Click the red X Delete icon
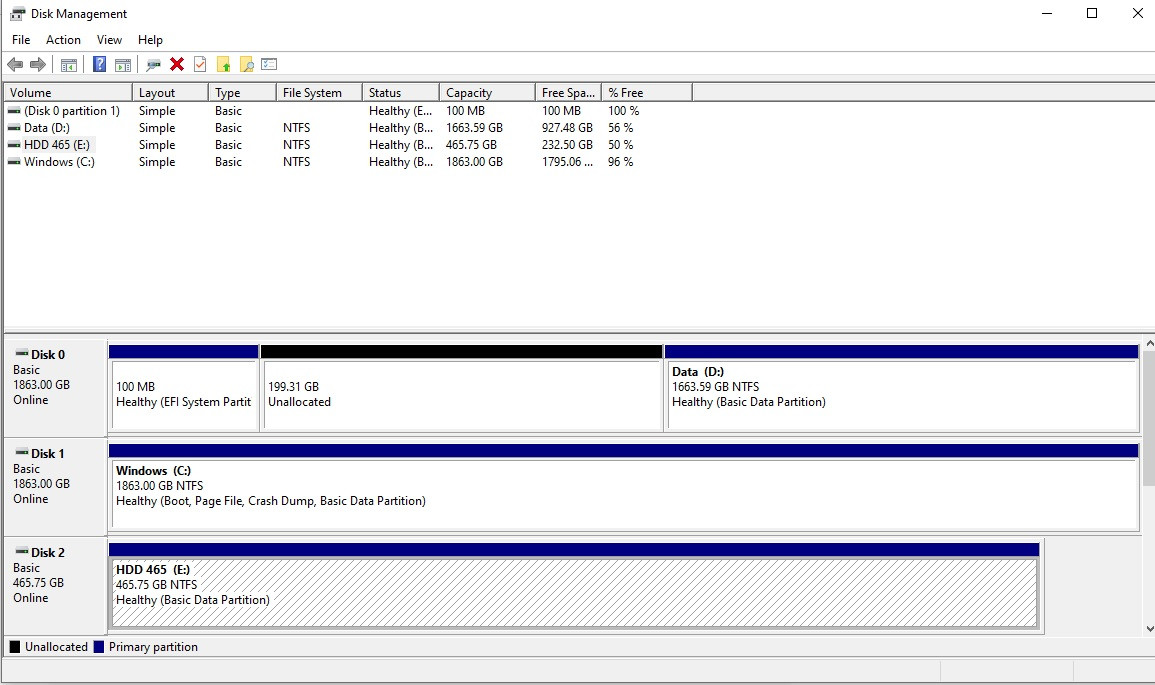The height and width of the screenshot is (685, 1155). [177, 64]
